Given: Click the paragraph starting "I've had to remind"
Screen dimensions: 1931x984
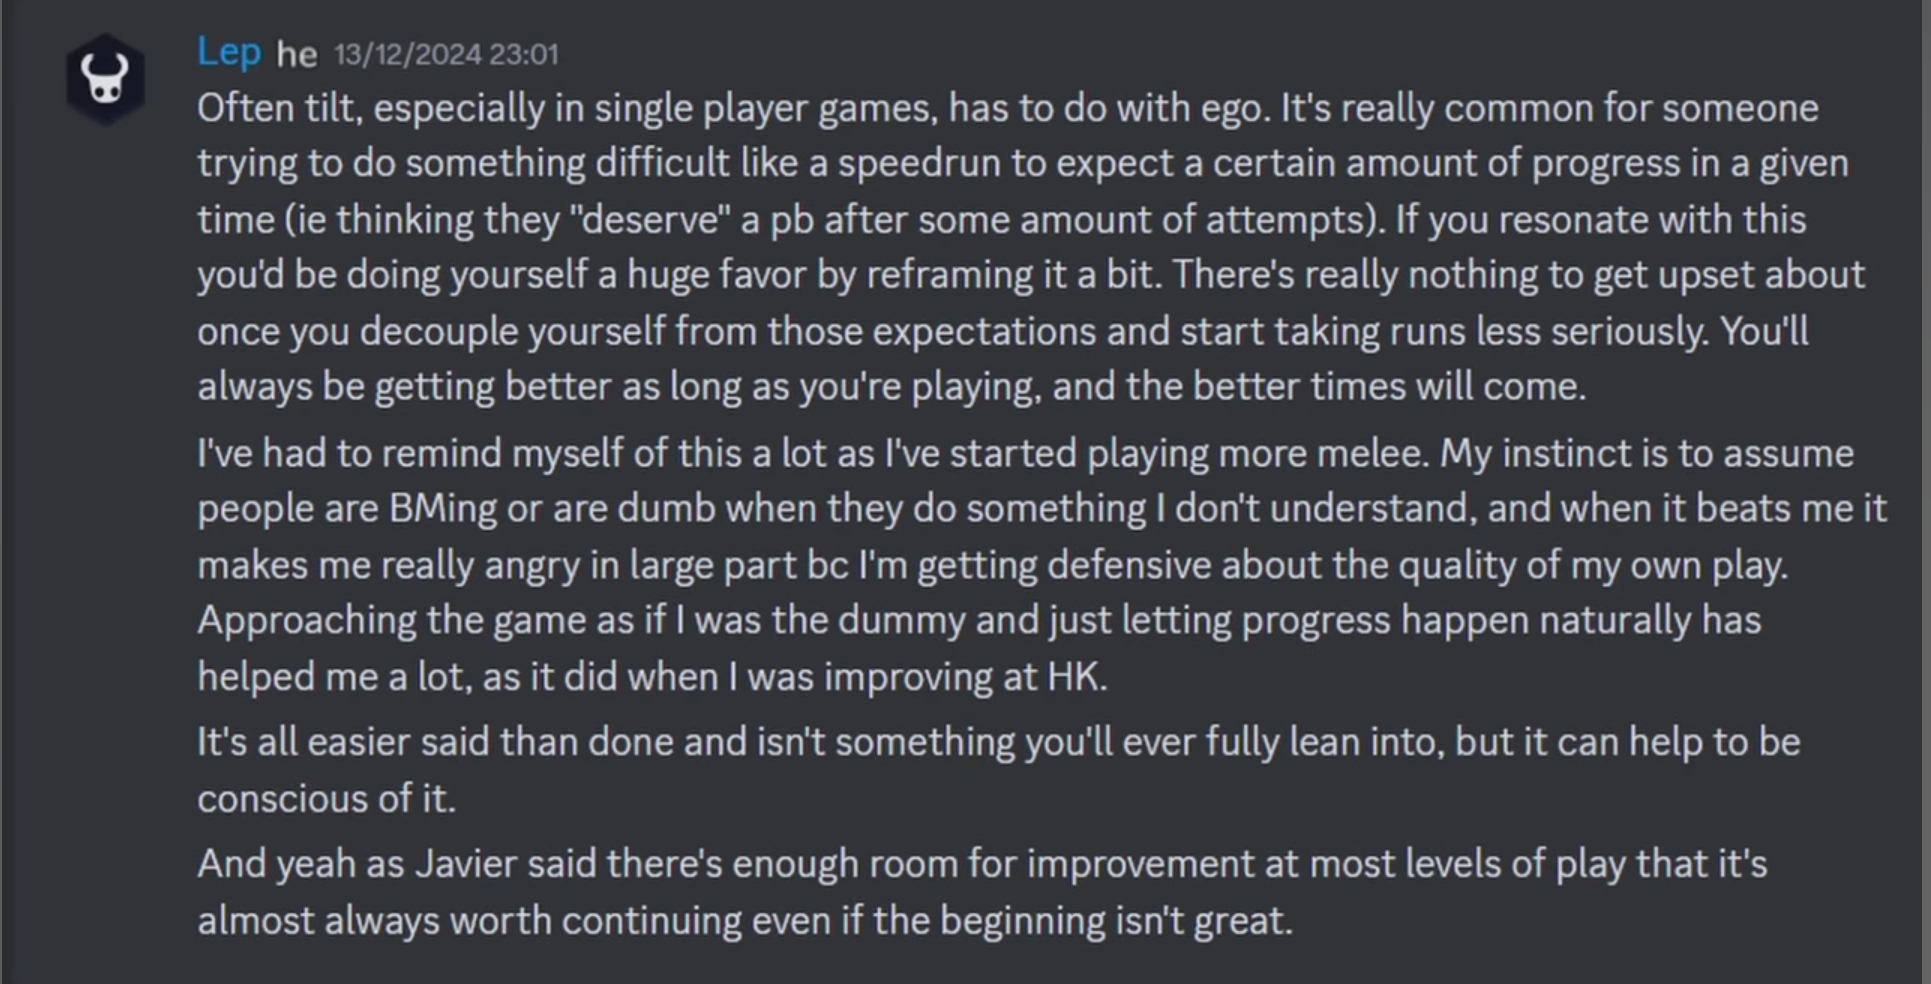Looking at the screenshot, I should [1000, 564].
